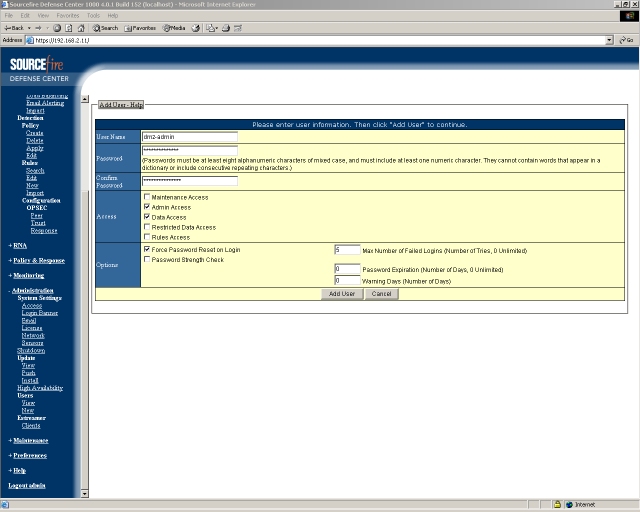Screen dimensions: 640x512
Task: Uncheck Data Access checkbox
Action: [x=147, y=217]
